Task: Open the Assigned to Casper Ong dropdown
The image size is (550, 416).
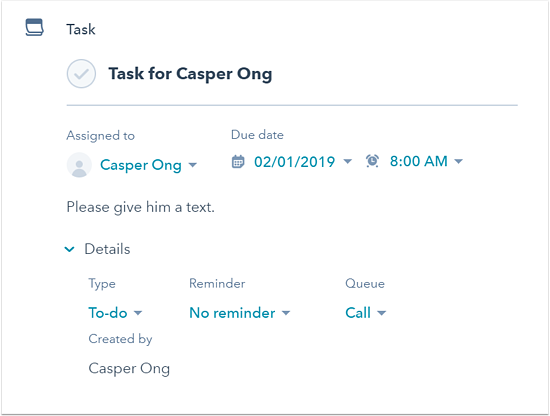Action: point(148,165)
